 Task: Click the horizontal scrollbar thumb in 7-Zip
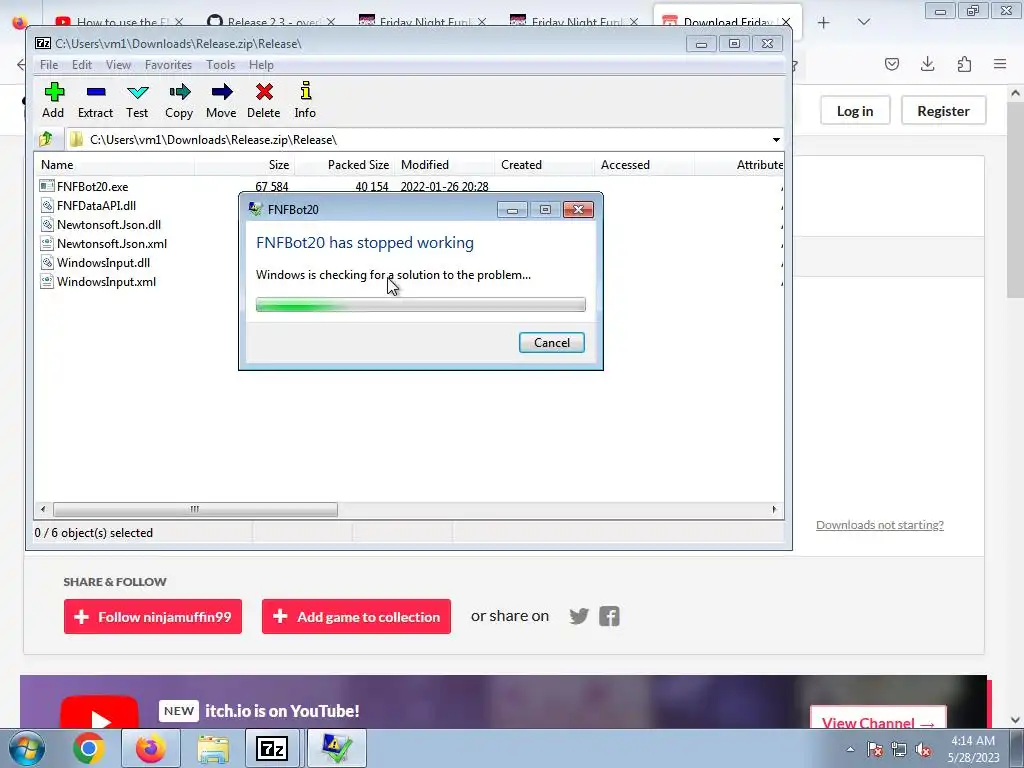point(195,509)
